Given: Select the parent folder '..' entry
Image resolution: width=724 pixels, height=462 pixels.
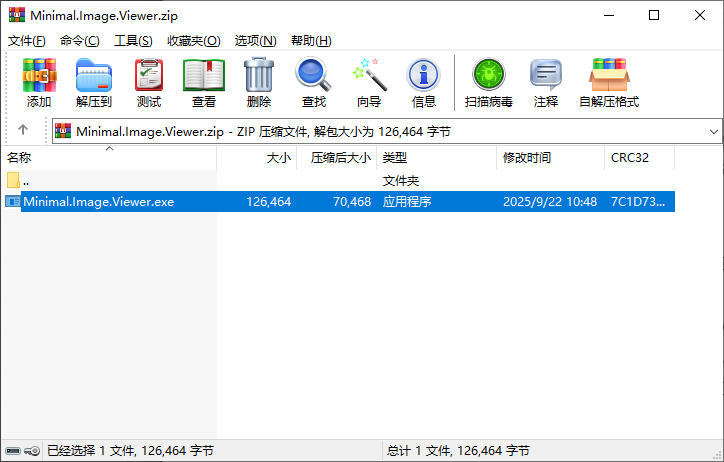Looking at the screenshot, I should tap(18, 180).
